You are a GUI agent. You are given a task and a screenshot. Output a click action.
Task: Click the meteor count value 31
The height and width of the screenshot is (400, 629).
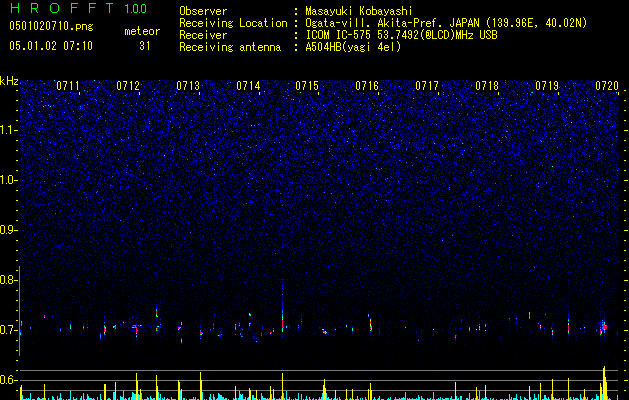click(x=145, y=46)
